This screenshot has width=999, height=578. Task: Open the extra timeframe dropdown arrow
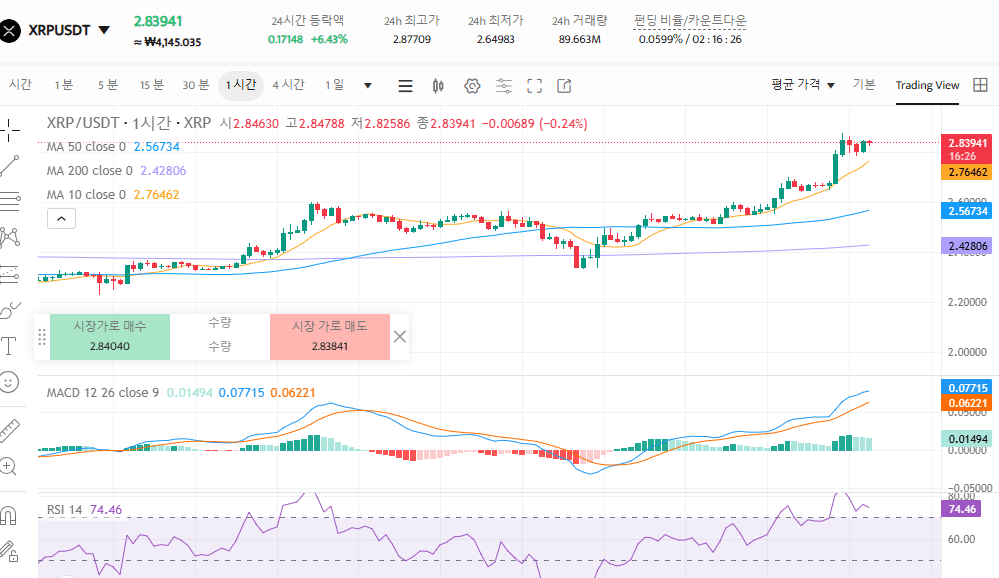[366, 86]
